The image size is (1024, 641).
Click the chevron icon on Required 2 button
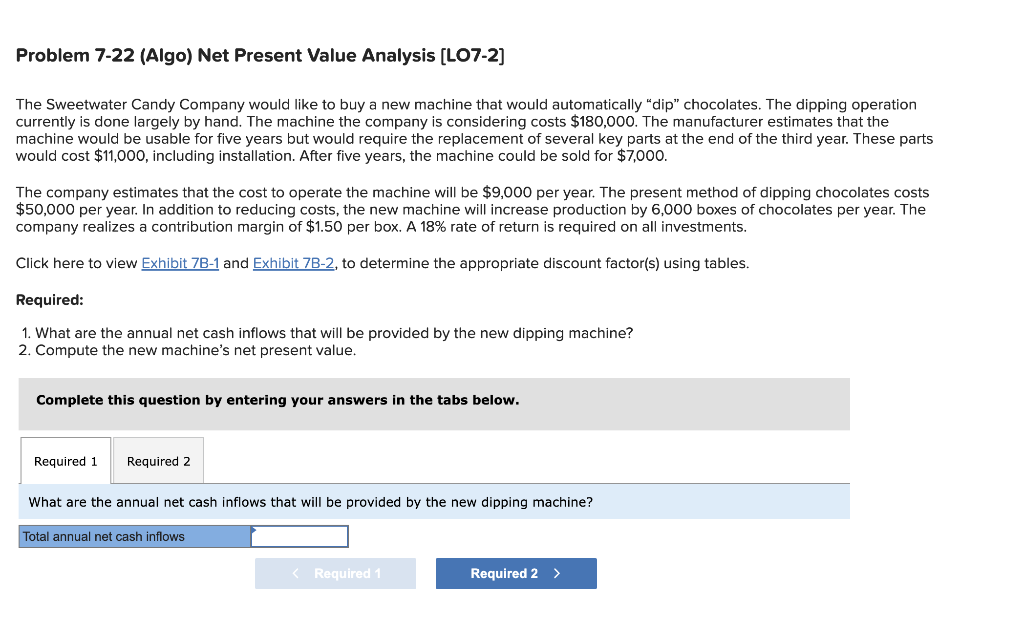pos(556,573)
